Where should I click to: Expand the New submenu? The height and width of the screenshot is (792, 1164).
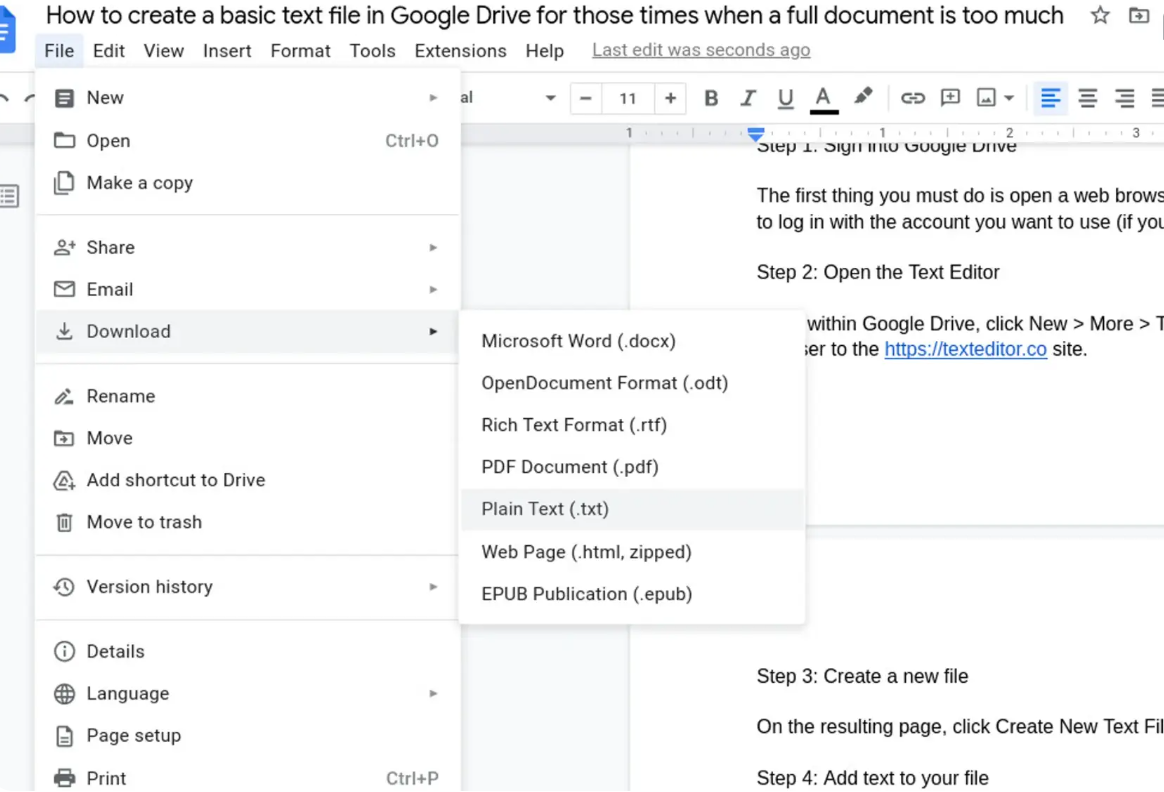[247, 98]
